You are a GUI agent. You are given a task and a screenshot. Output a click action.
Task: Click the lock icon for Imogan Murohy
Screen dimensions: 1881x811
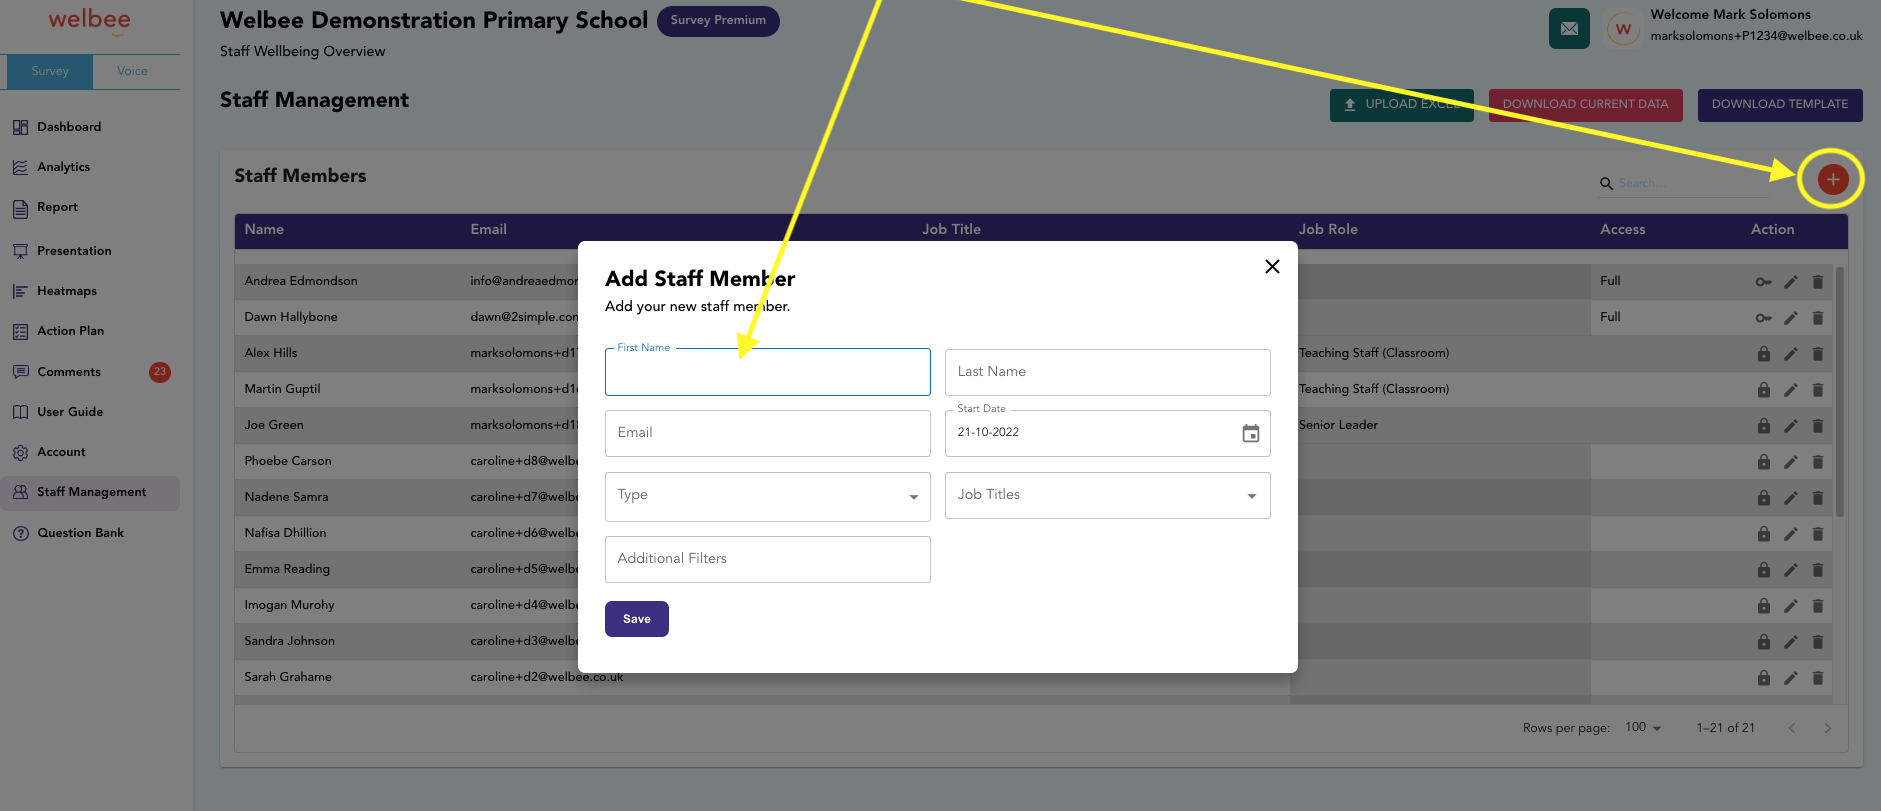[1764, 606]
